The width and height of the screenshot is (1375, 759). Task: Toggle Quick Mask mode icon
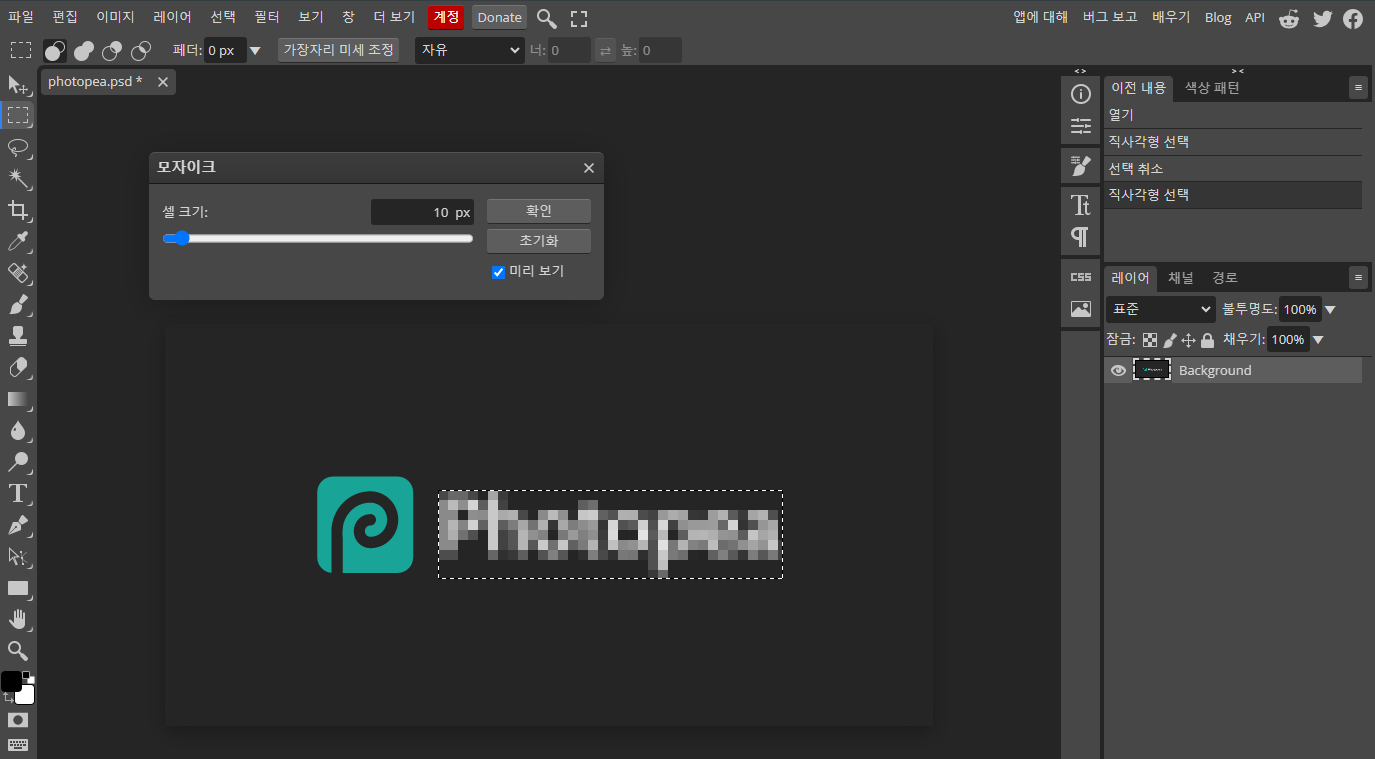coord(18,720)
